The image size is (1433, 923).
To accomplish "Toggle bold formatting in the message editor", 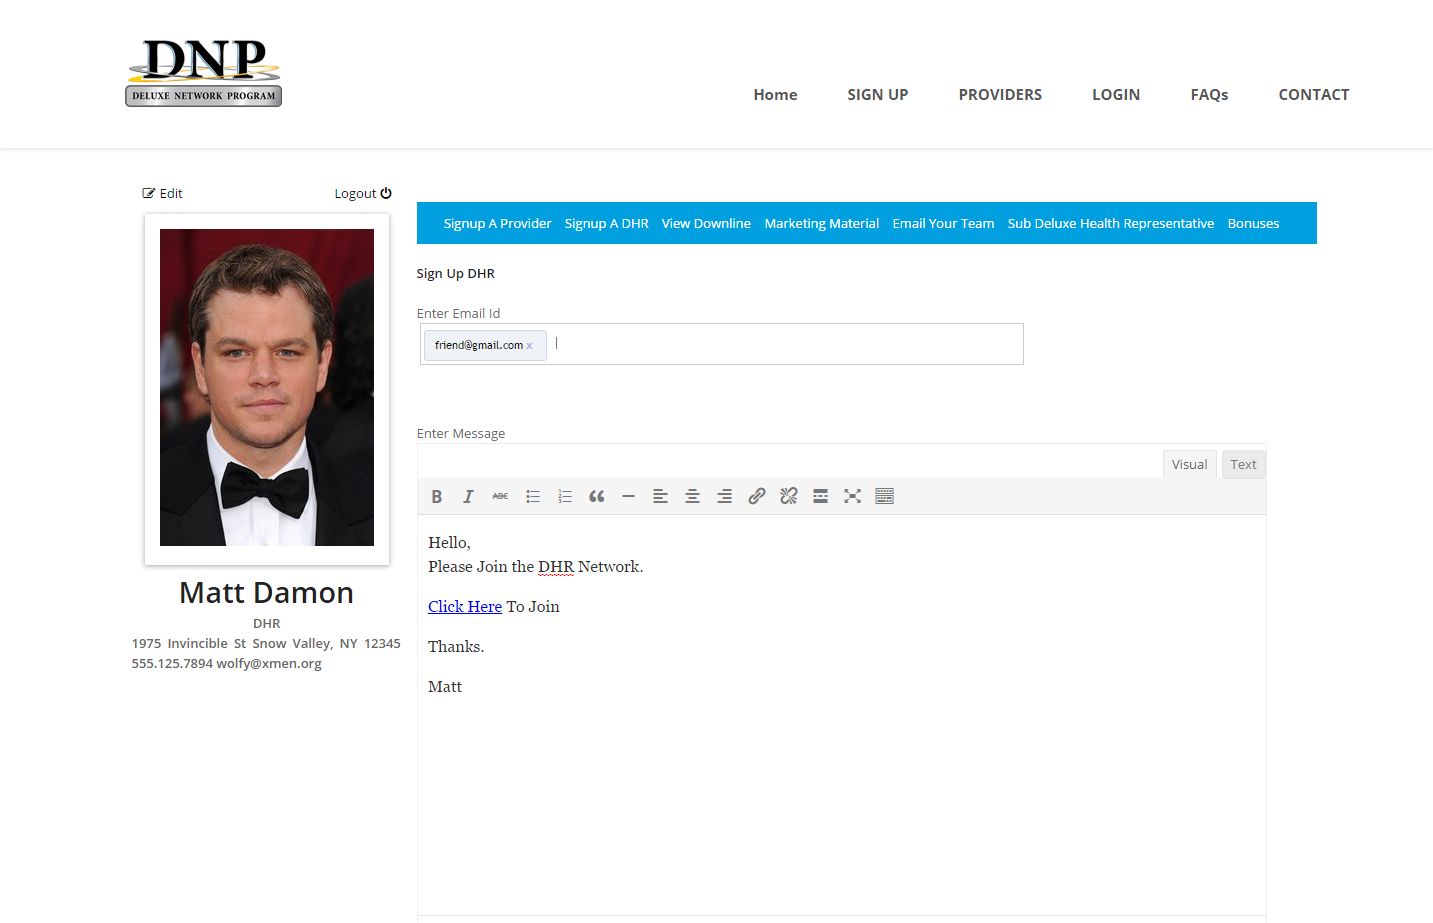I will [436, 496].
